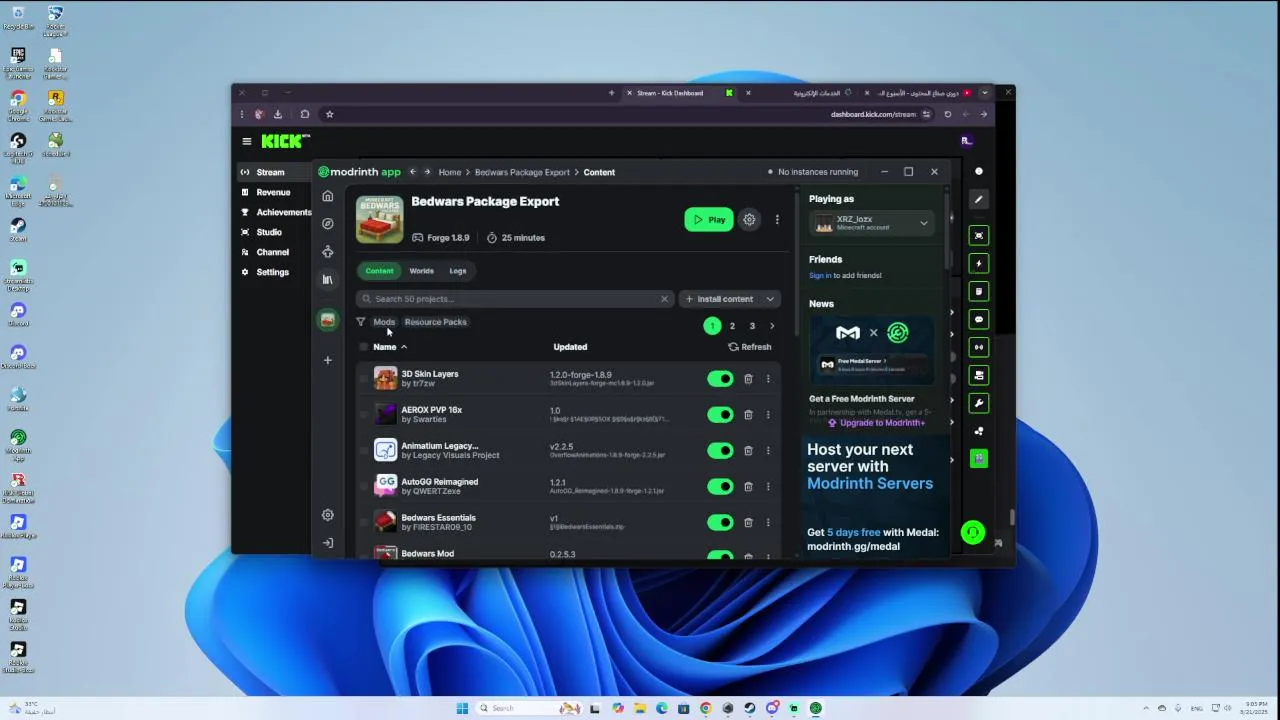Select the Bedwars instance icon in sidebar
The image size is (1280, 720).
click(327, 320)
